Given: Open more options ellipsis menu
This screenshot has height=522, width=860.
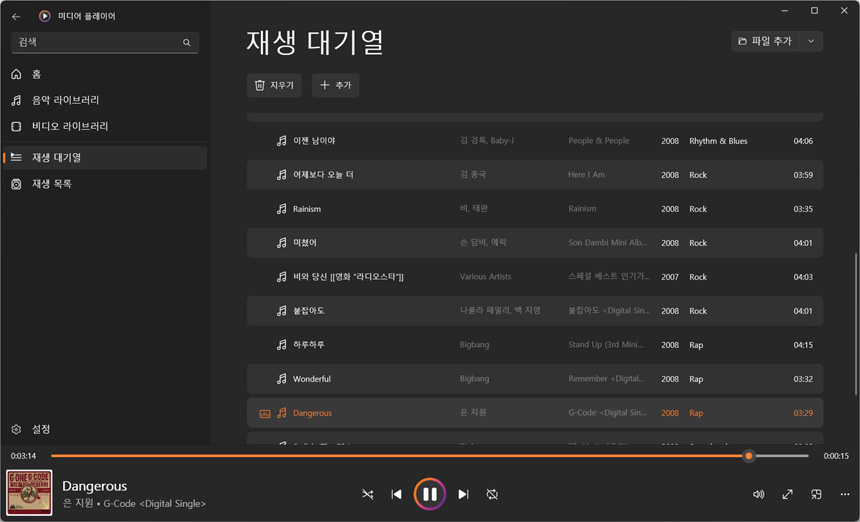Looking at the screenshot, I should tap(844, 494).
